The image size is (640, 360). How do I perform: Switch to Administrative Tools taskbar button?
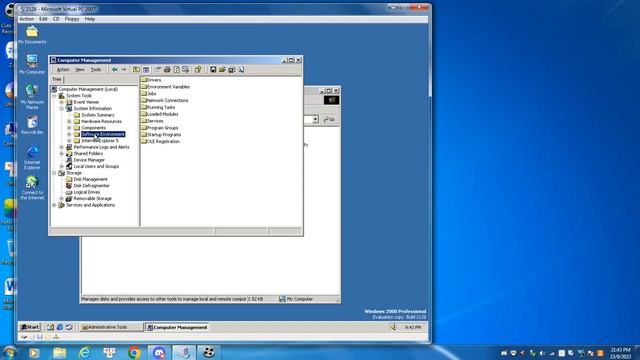click(111, 327)
